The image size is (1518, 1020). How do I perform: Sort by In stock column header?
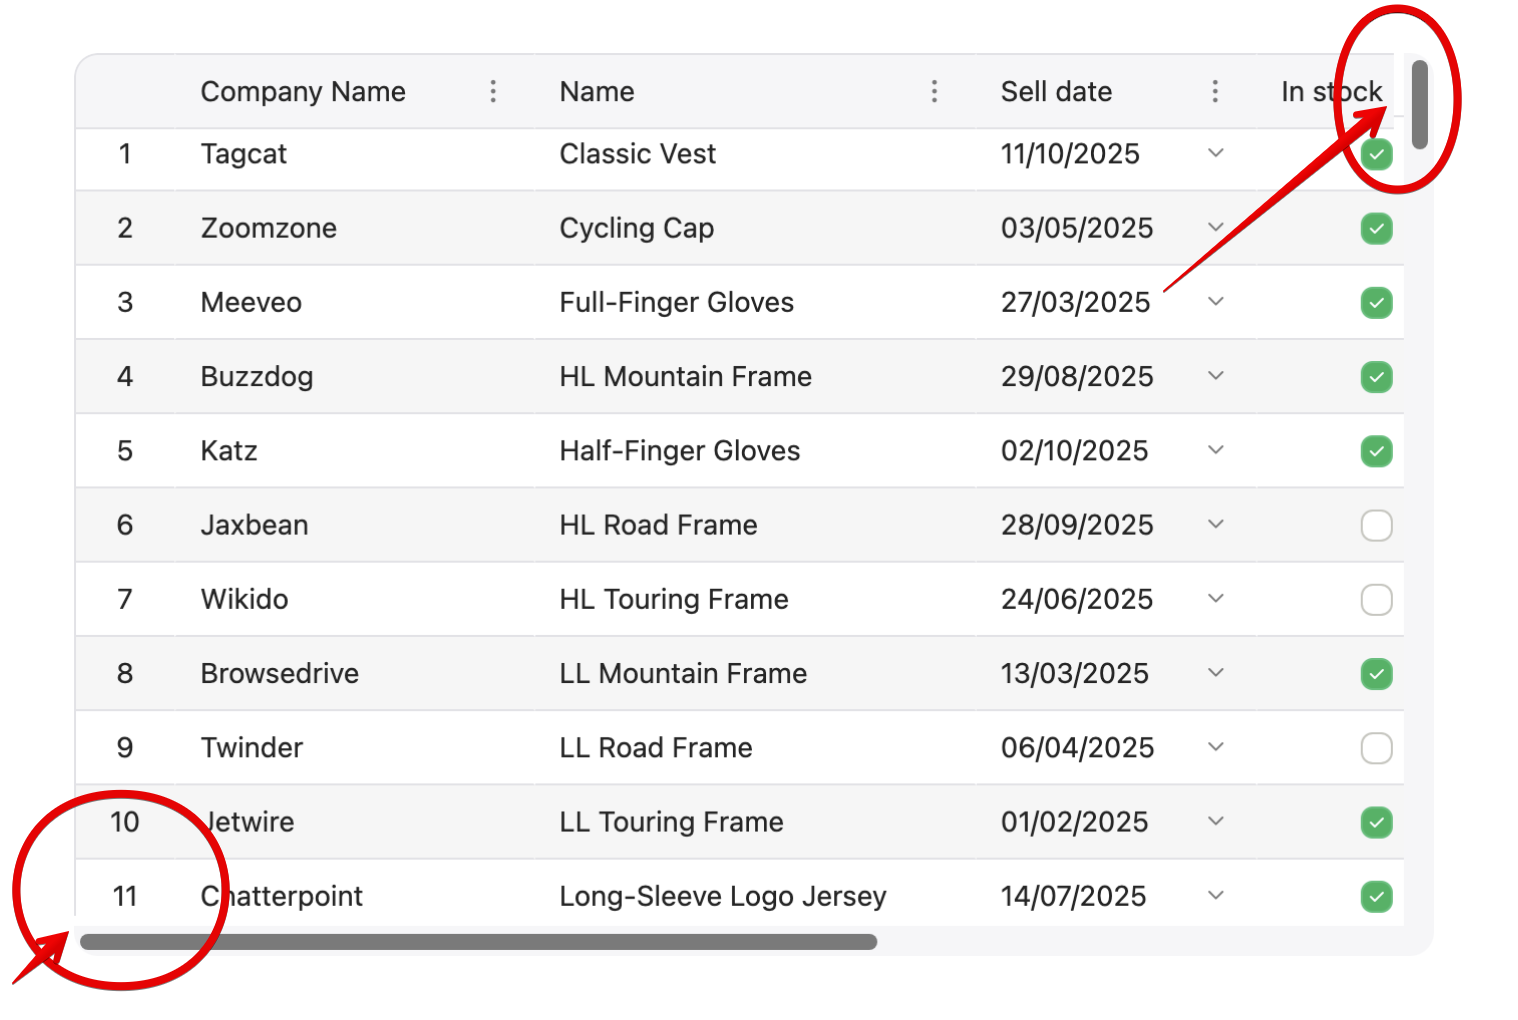coord(1331,92)
